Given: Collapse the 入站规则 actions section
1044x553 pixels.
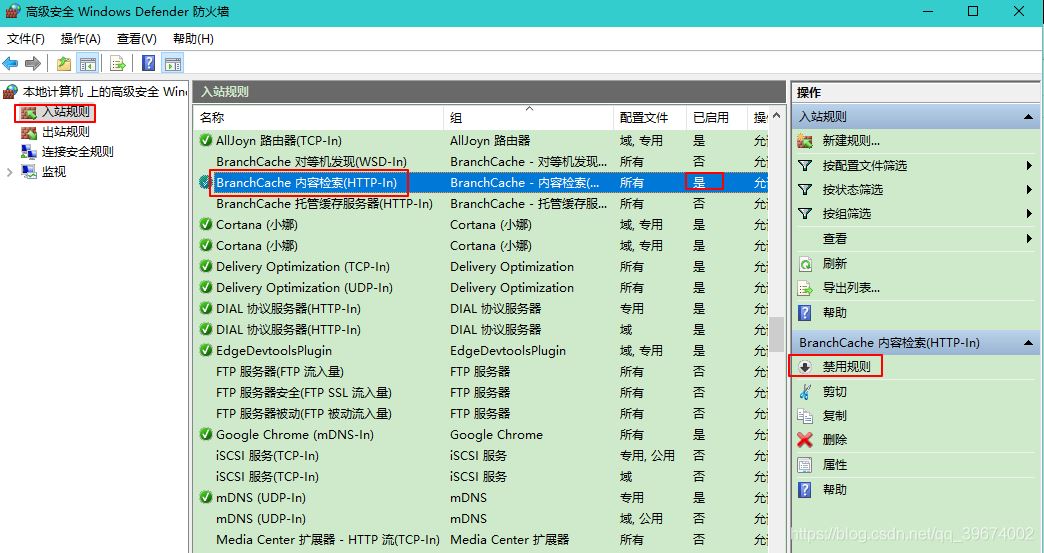Looking at the screenshot, I should [x=1029, y=117].
